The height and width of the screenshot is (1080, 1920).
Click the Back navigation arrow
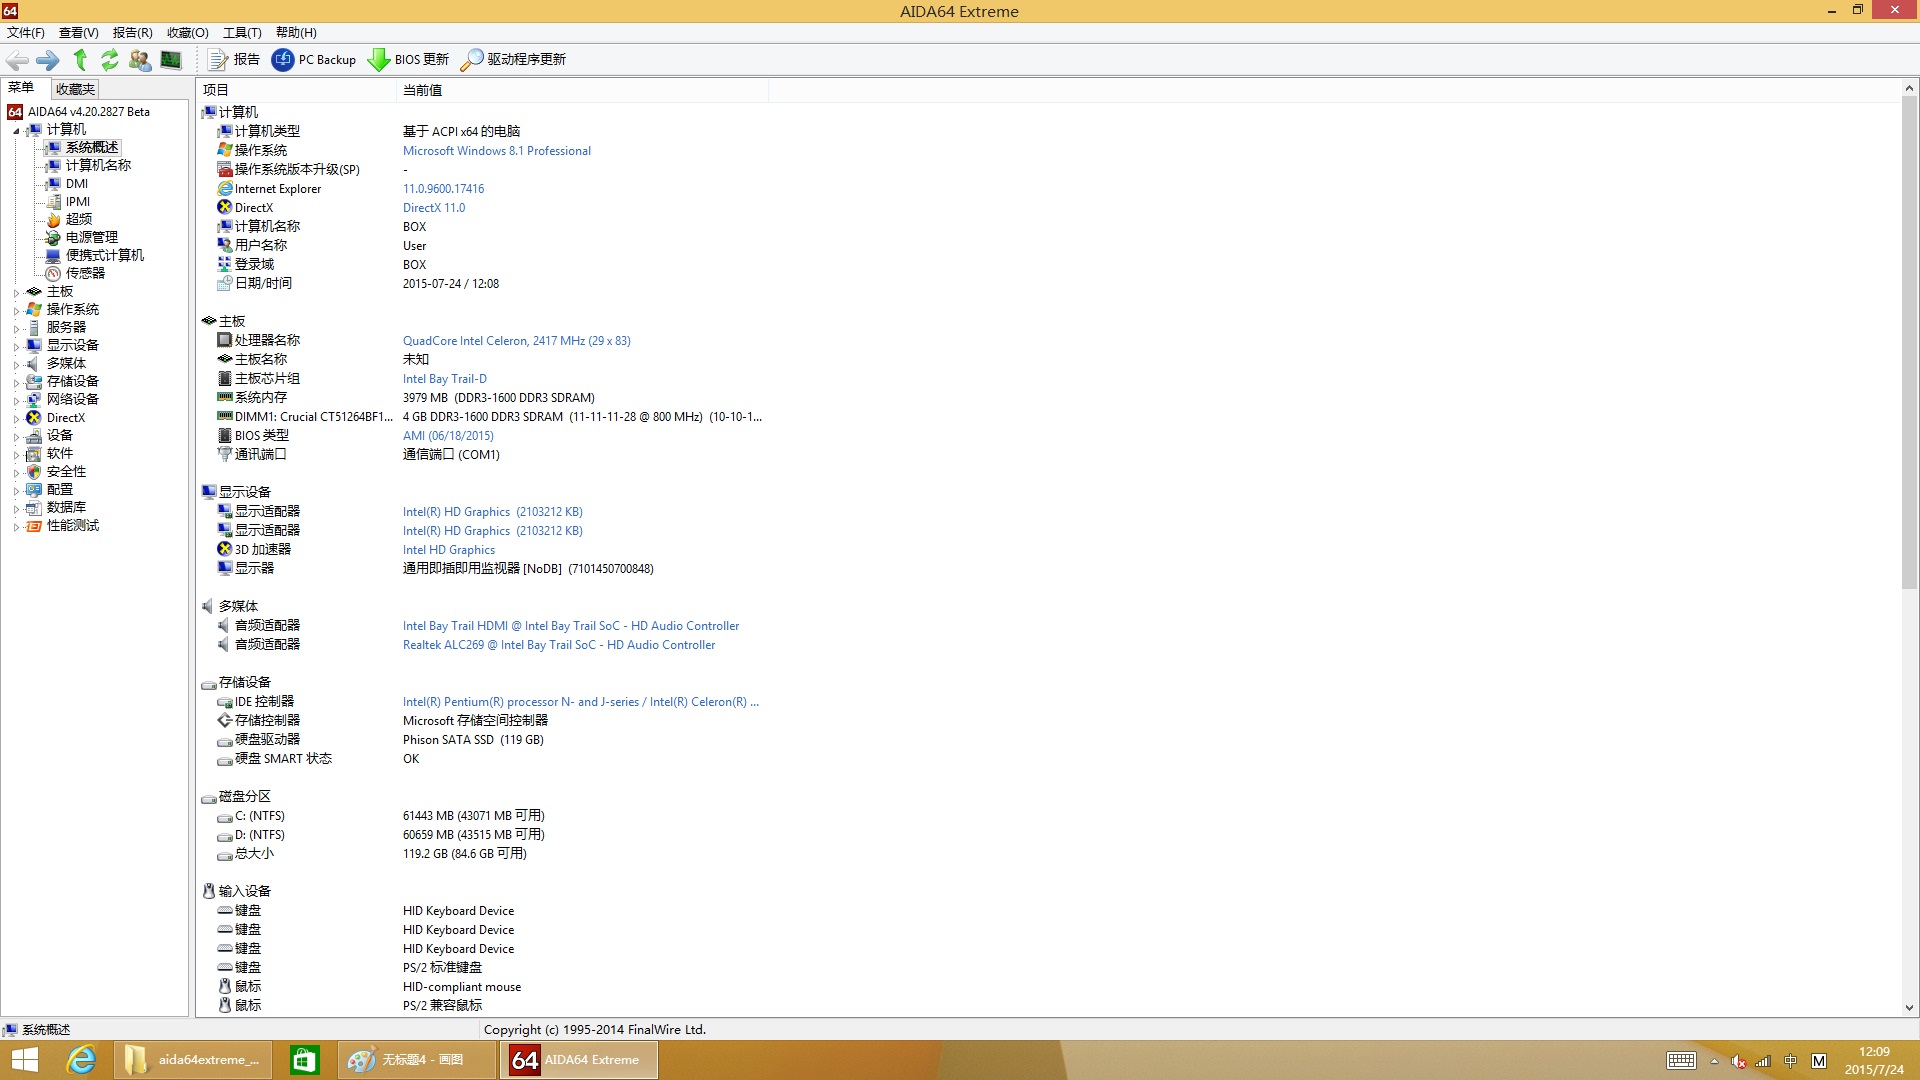click(x=17, y=60)
